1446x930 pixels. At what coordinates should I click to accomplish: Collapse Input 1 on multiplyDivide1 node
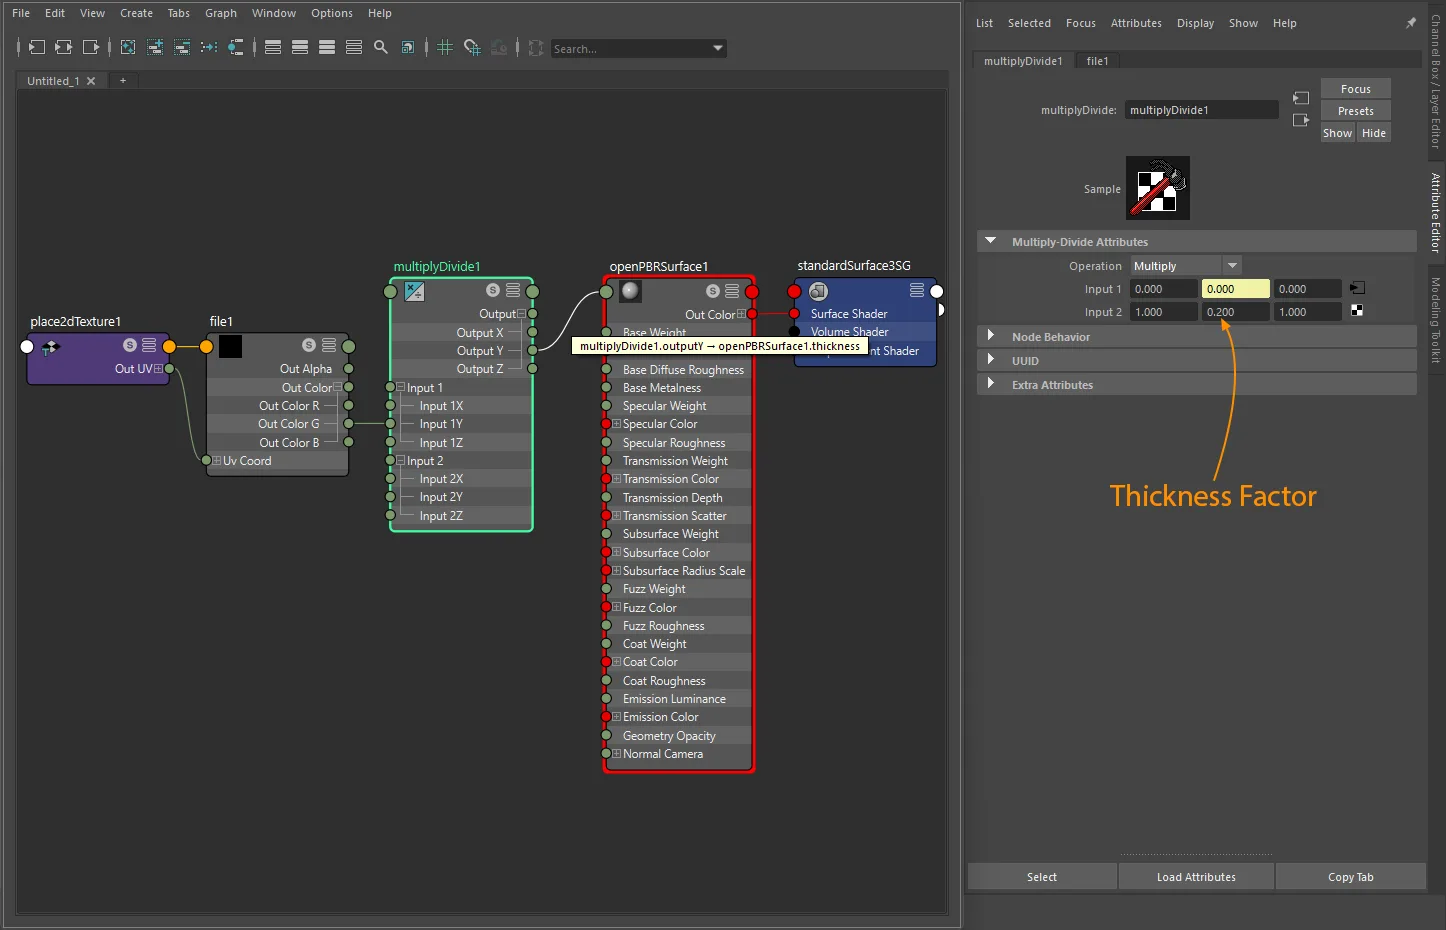pyautogui.click(x=400, y=387)
